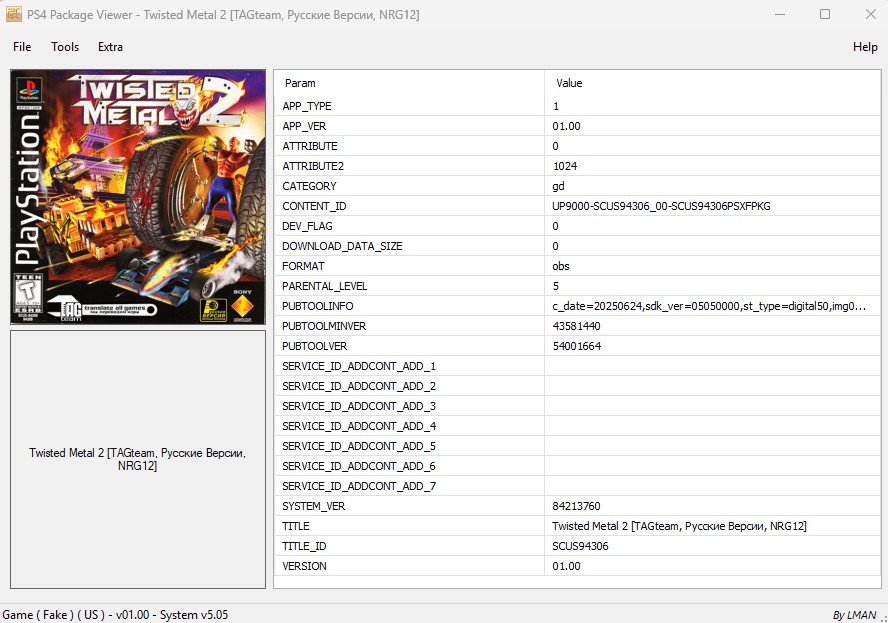Viewport: 888px width, 623px height.
Task: Select the TITLE_ID parameter
Action: coord(304,547)
